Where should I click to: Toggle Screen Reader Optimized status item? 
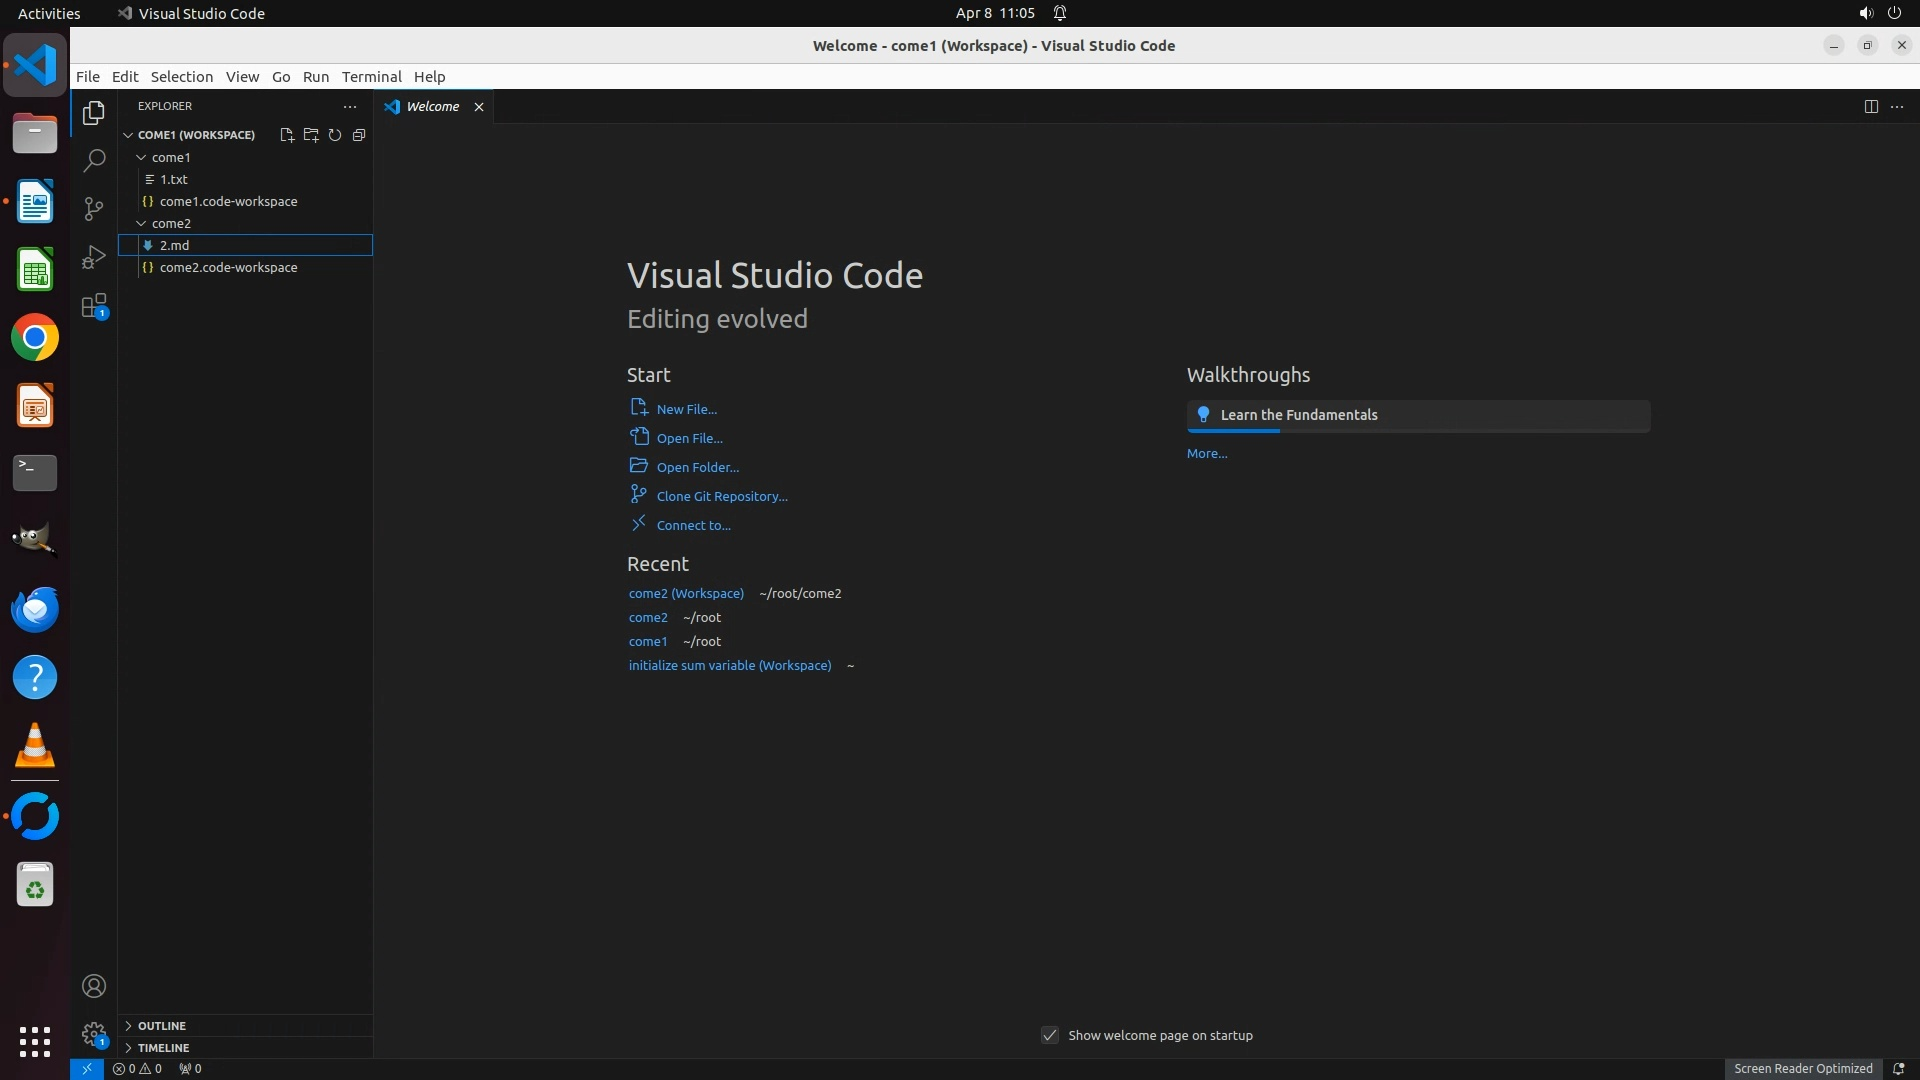(1802, 1068)
